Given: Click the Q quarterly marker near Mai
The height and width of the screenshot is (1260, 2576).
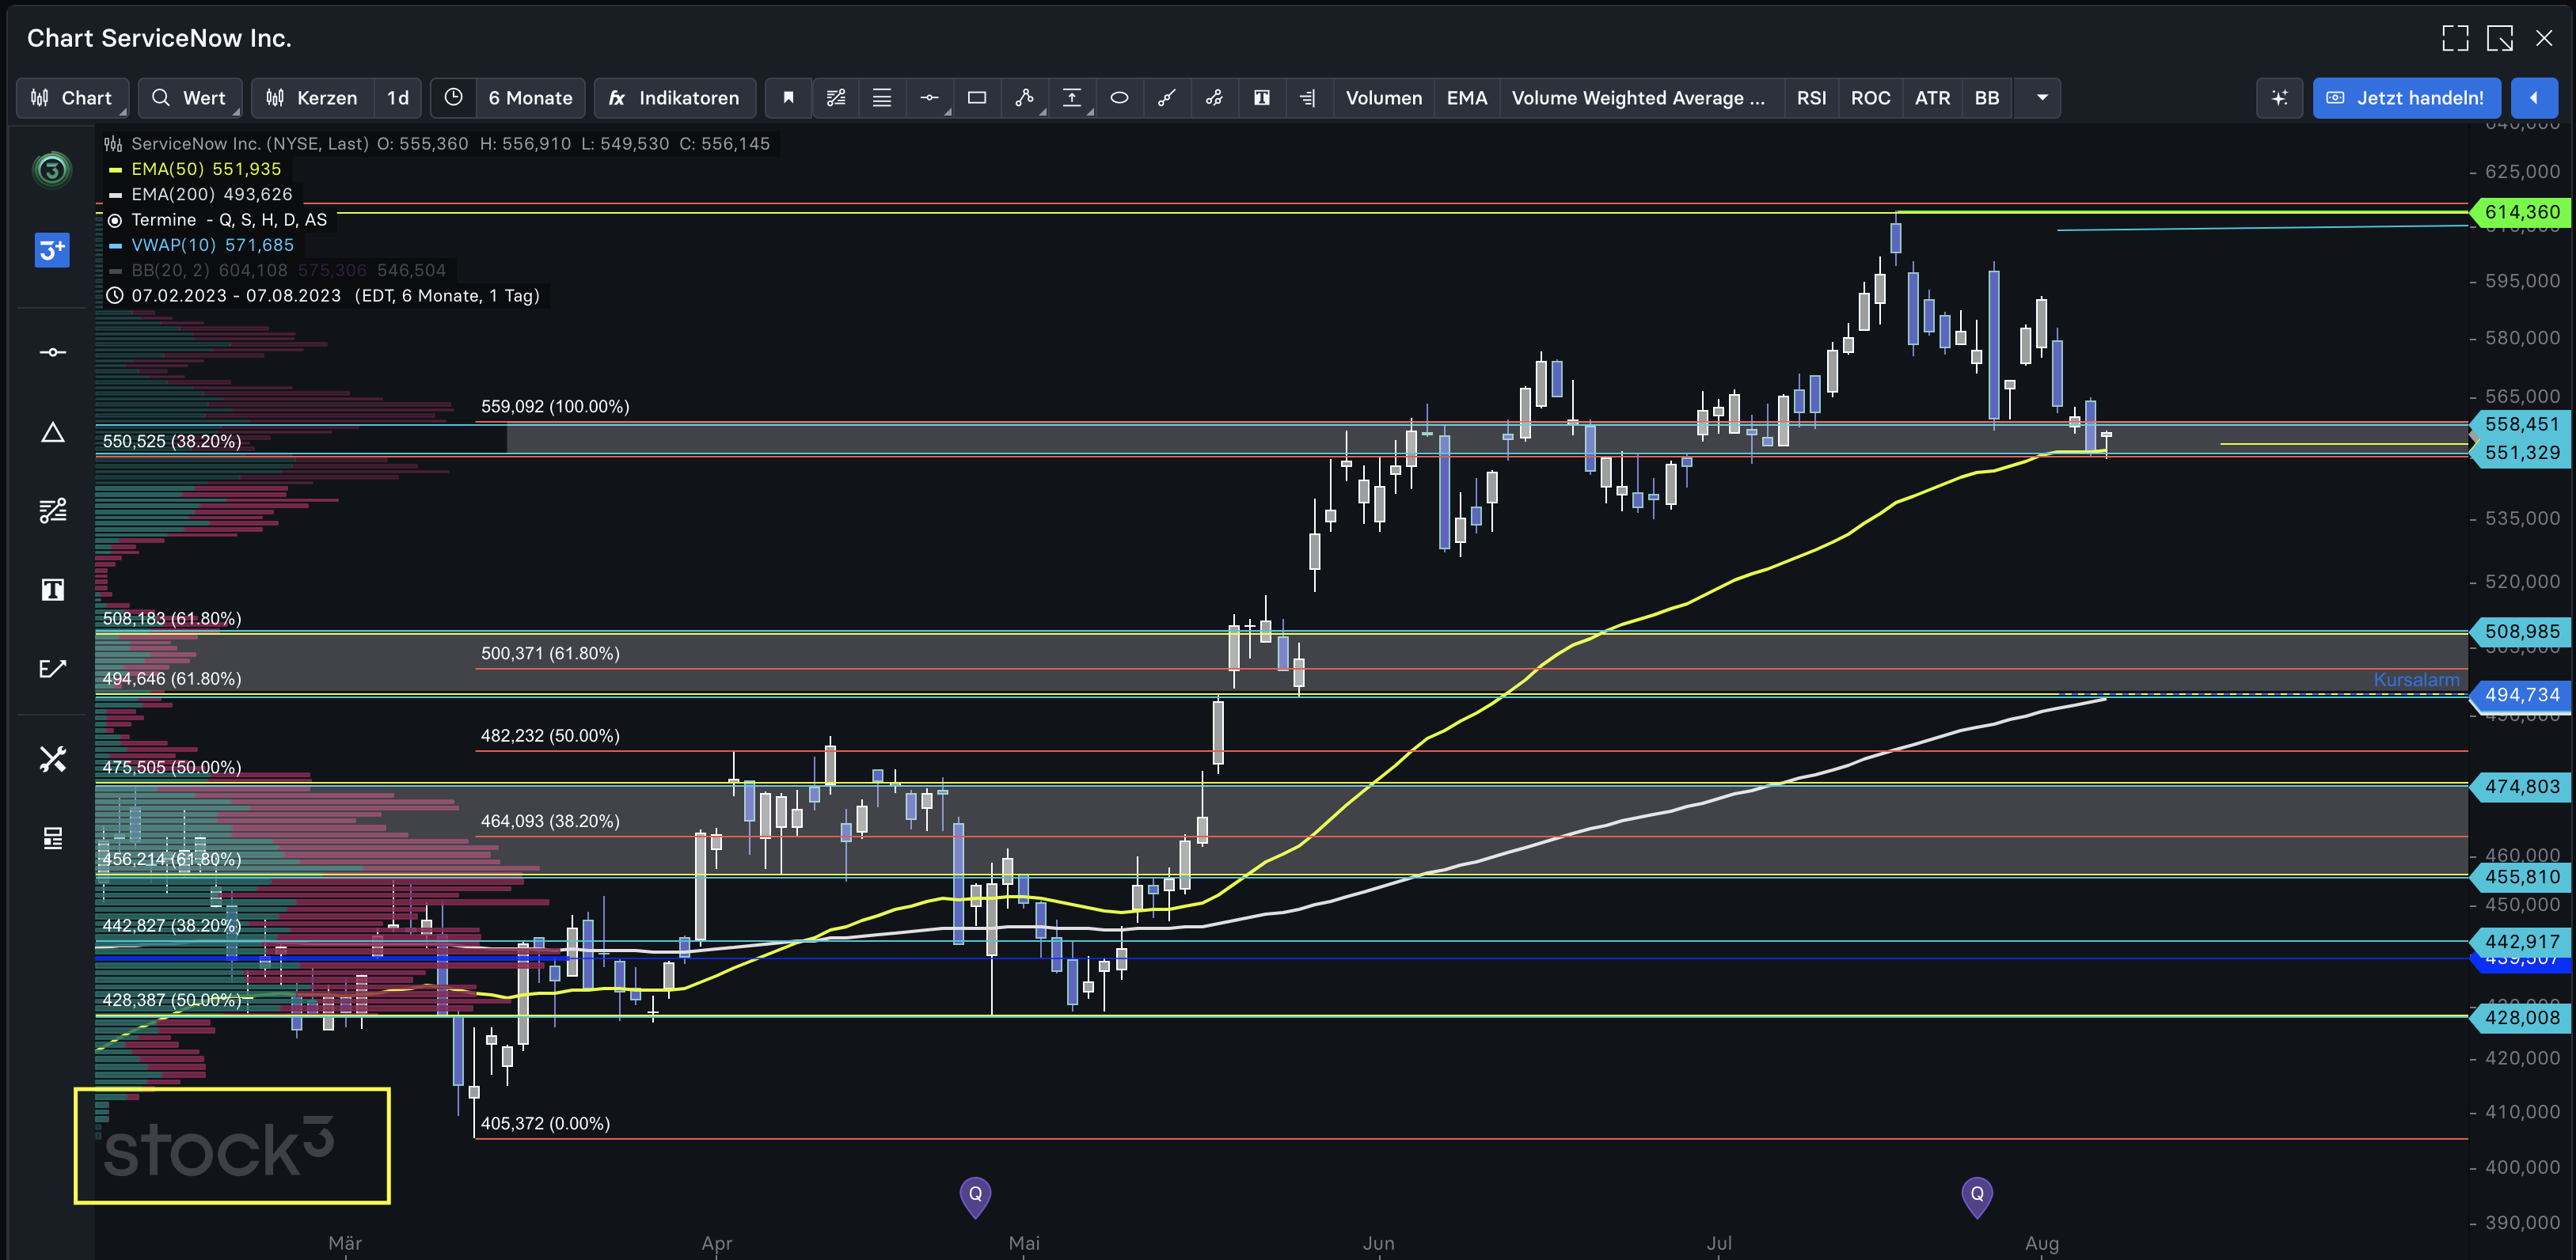Looking at the screenshot, I should click(975, 1195).
